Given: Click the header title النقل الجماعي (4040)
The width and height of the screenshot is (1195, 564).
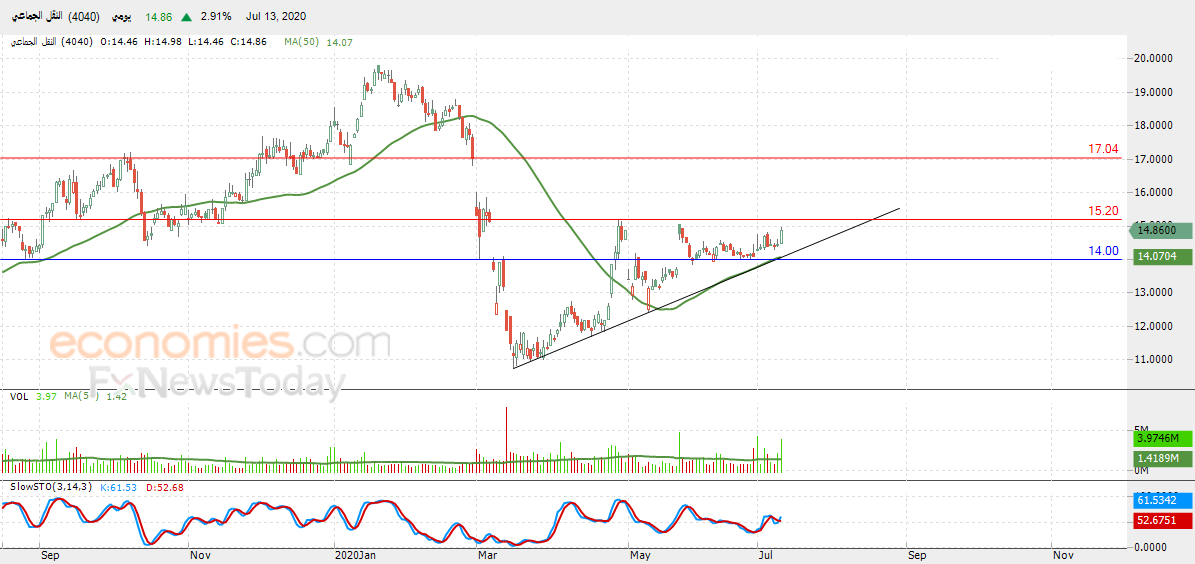Looking at the screenshot, I should click(55, 16).
